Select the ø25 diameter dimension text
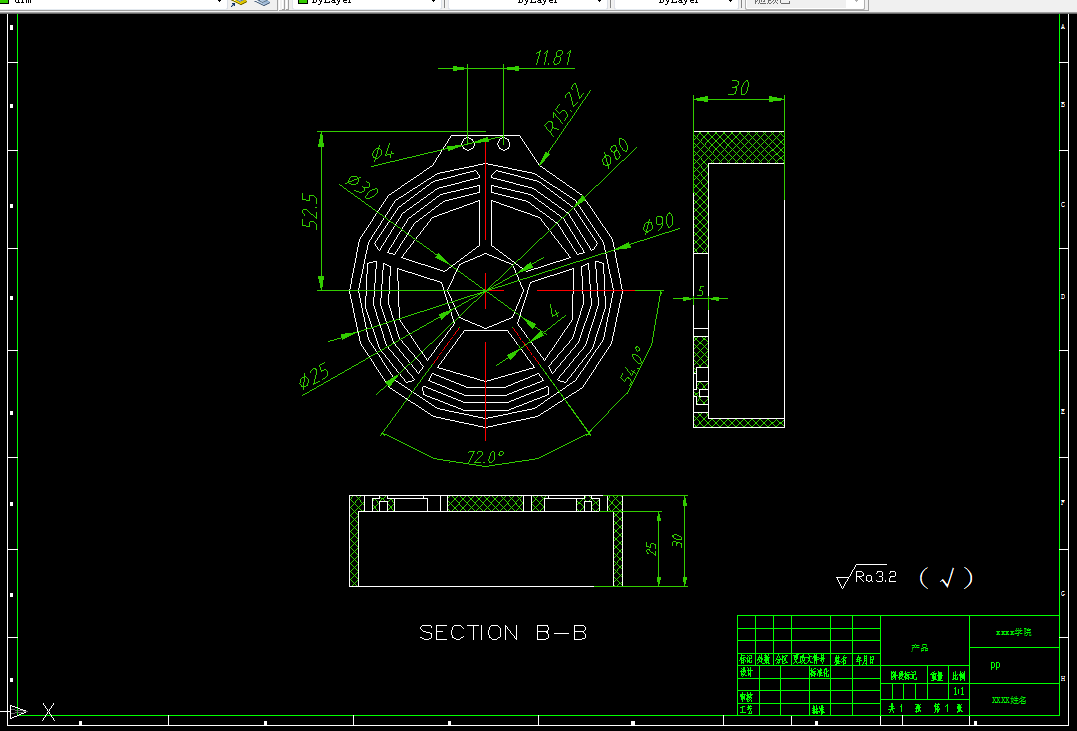The height and width of the screenshot is (731, 1077). 314,376
